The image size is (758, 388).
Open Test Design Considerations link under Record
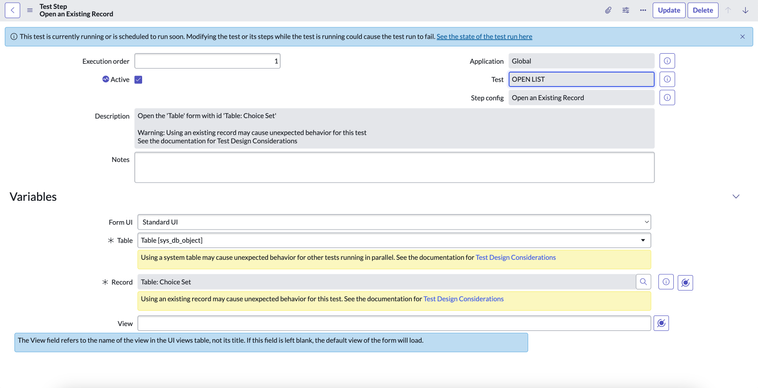464,299
